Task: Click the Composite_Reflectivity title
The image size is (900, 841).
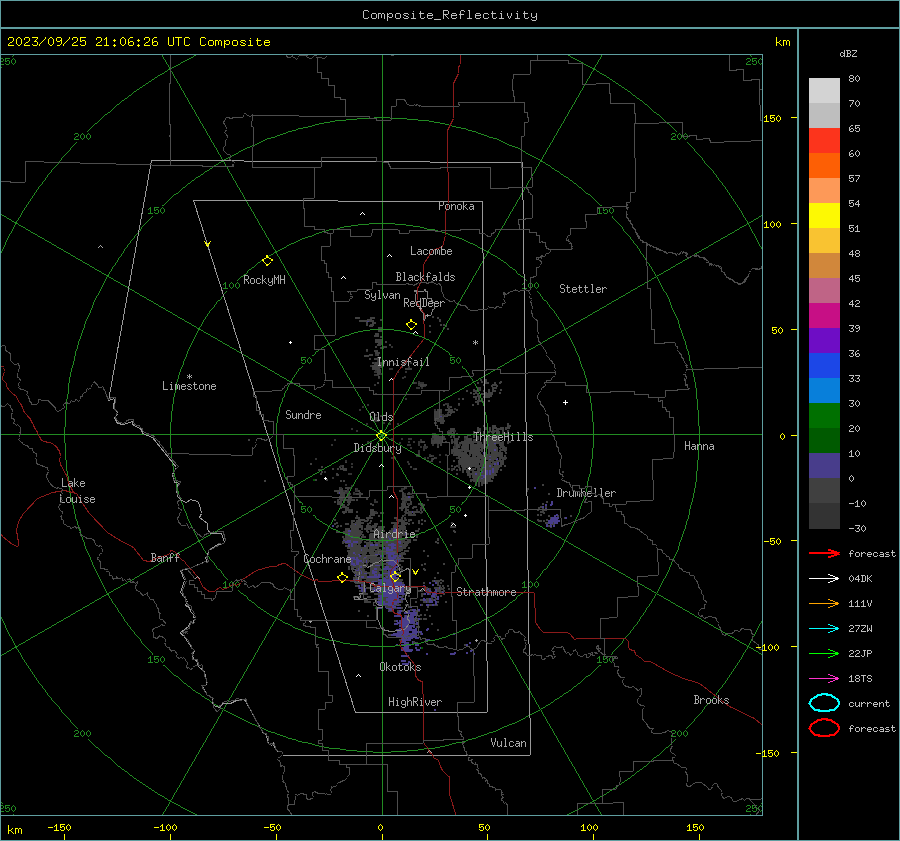Action: (449, 15)
